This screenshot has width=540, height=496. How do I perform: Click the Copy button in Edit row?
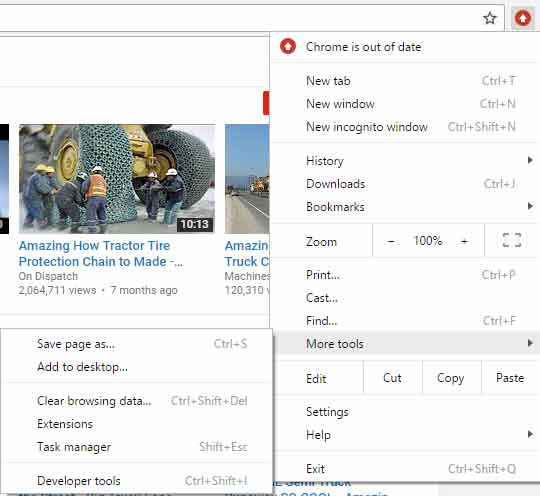(x=451, y=378)
